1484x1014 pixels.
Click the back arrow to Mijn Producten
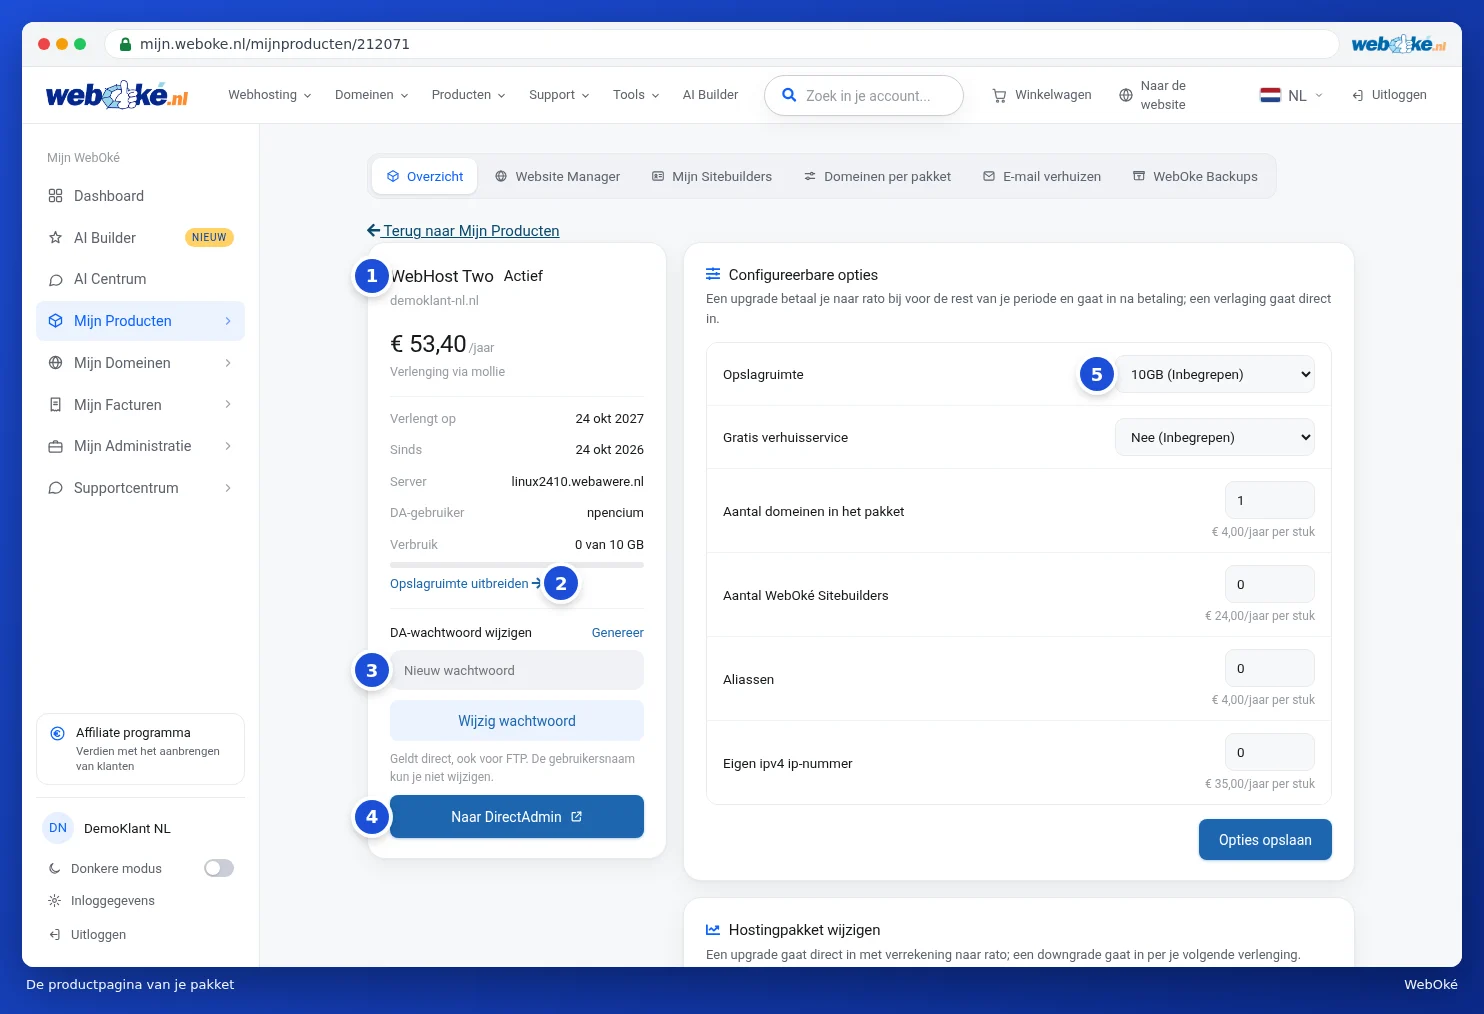pyautogui.click(x=374, y=231)
